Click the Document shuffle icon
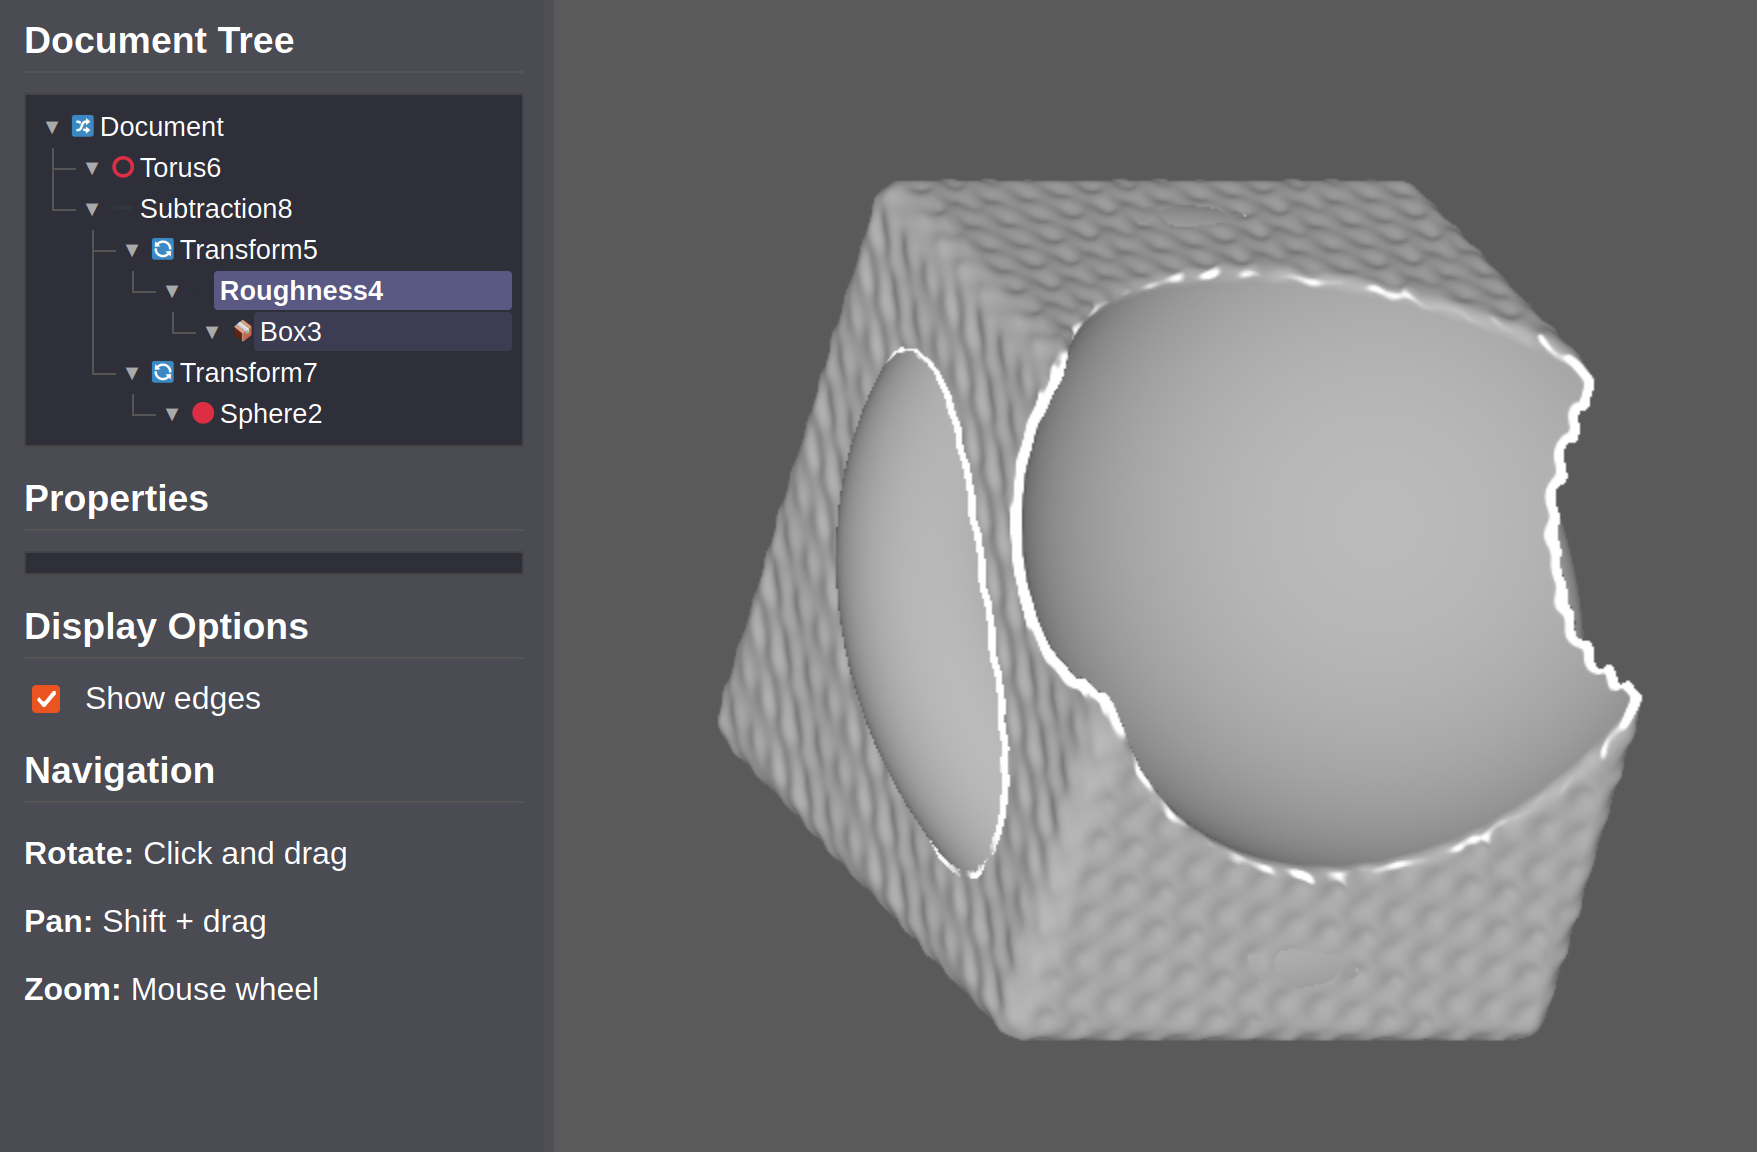The image size is (1757, 1152). [83, 126]
